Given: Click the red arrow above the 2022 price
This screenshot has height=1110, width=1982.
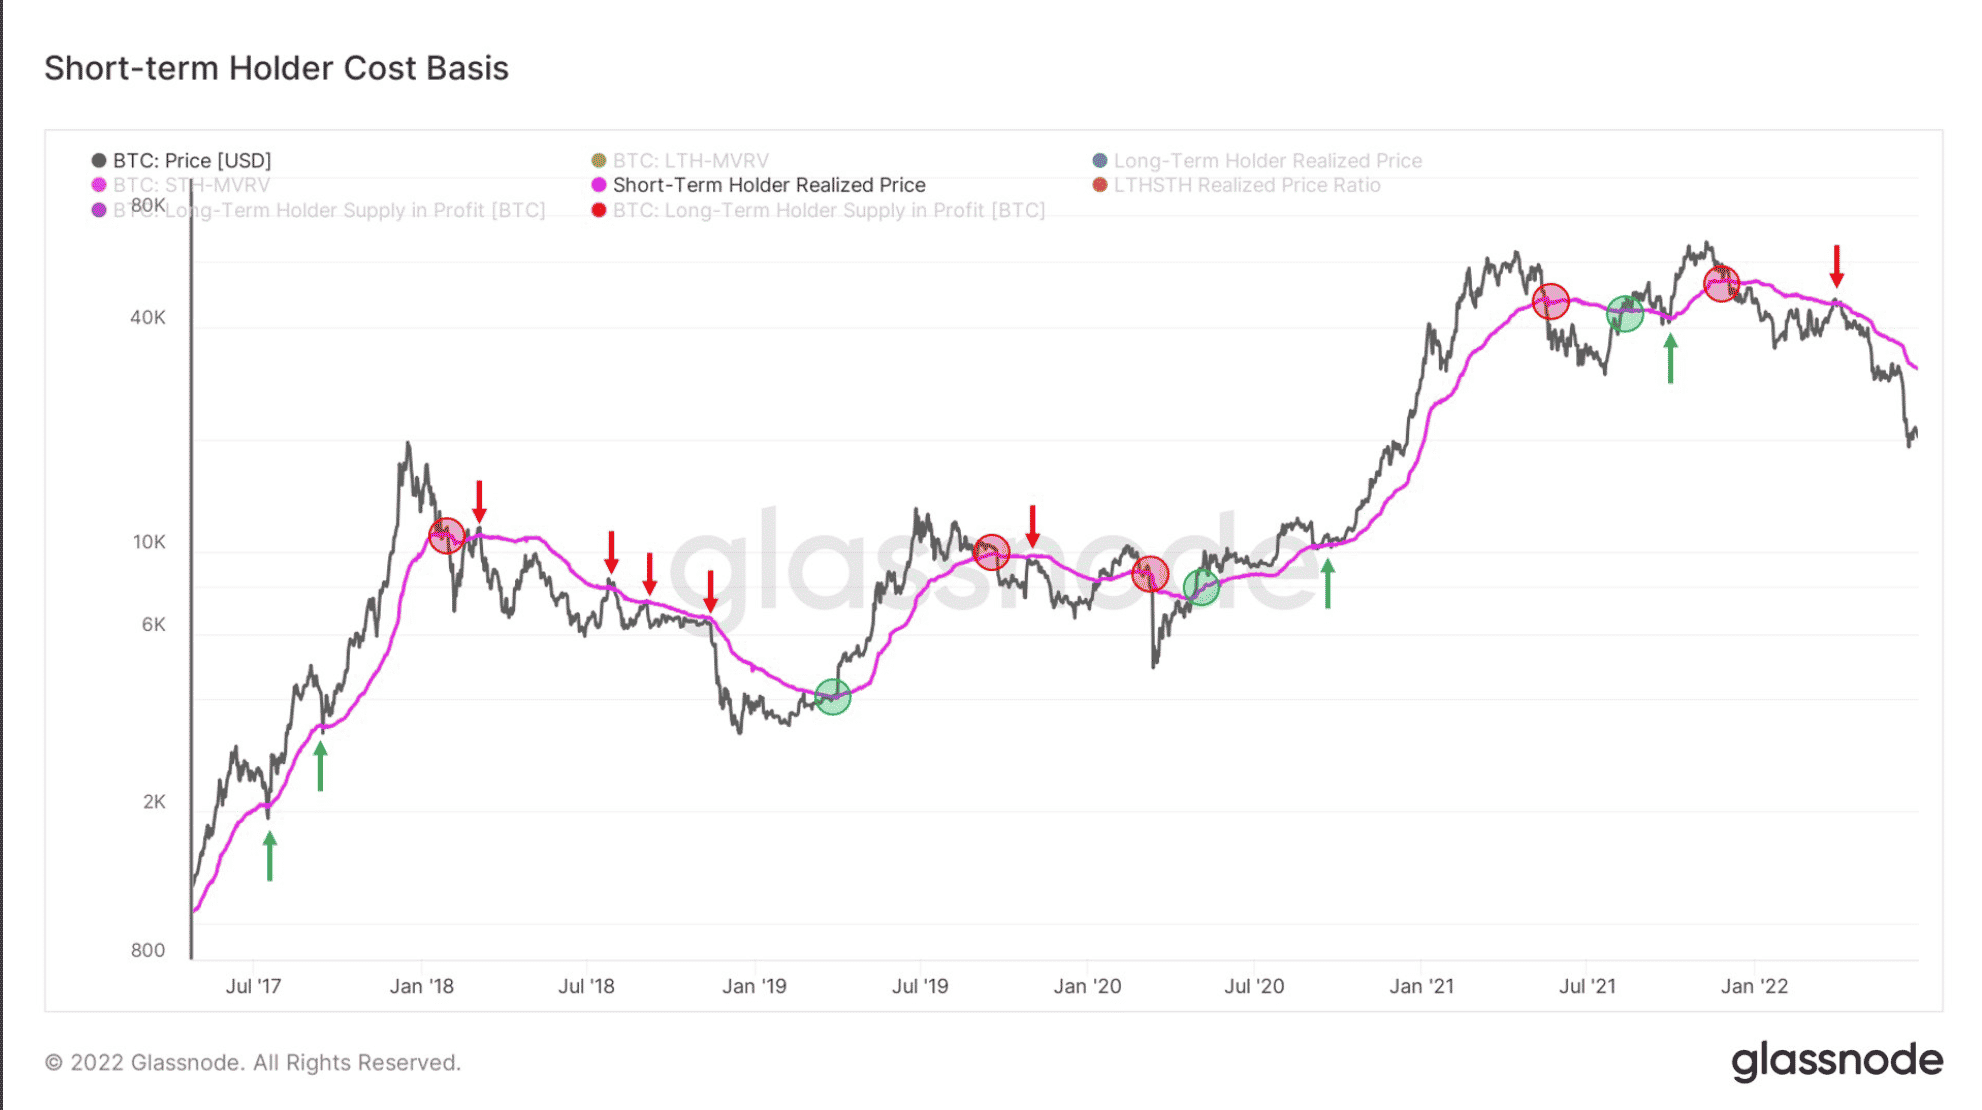Looking at the screenshot, I should pyautogui.click(x=1836, y=266).
